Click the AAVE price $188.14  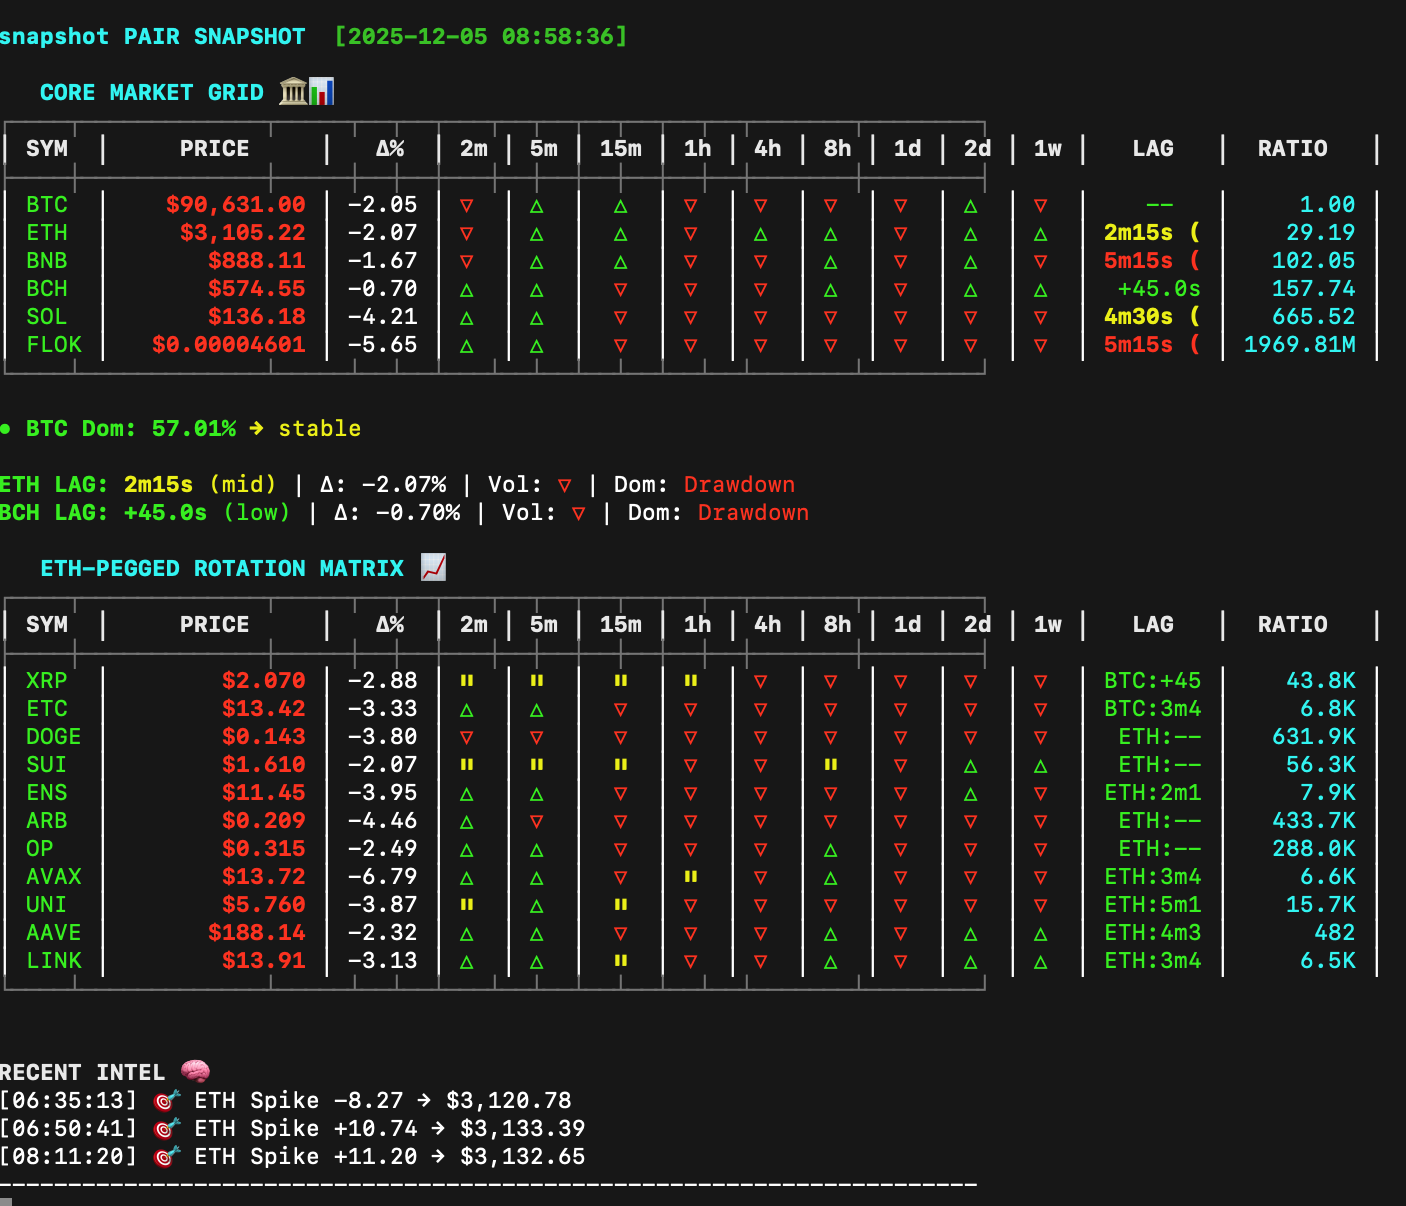point(257,932)
